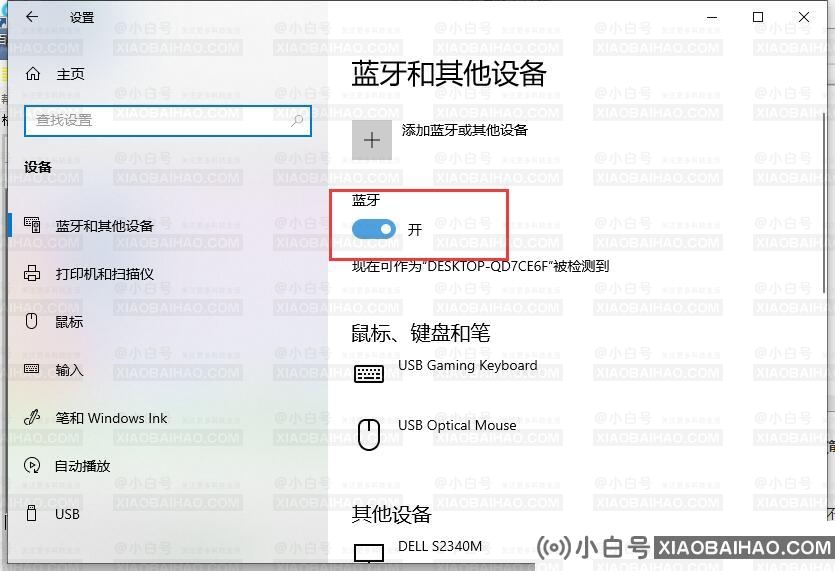Select the DELL S2340M monitor icon
The image size is (835, 571).
point(369,553)
